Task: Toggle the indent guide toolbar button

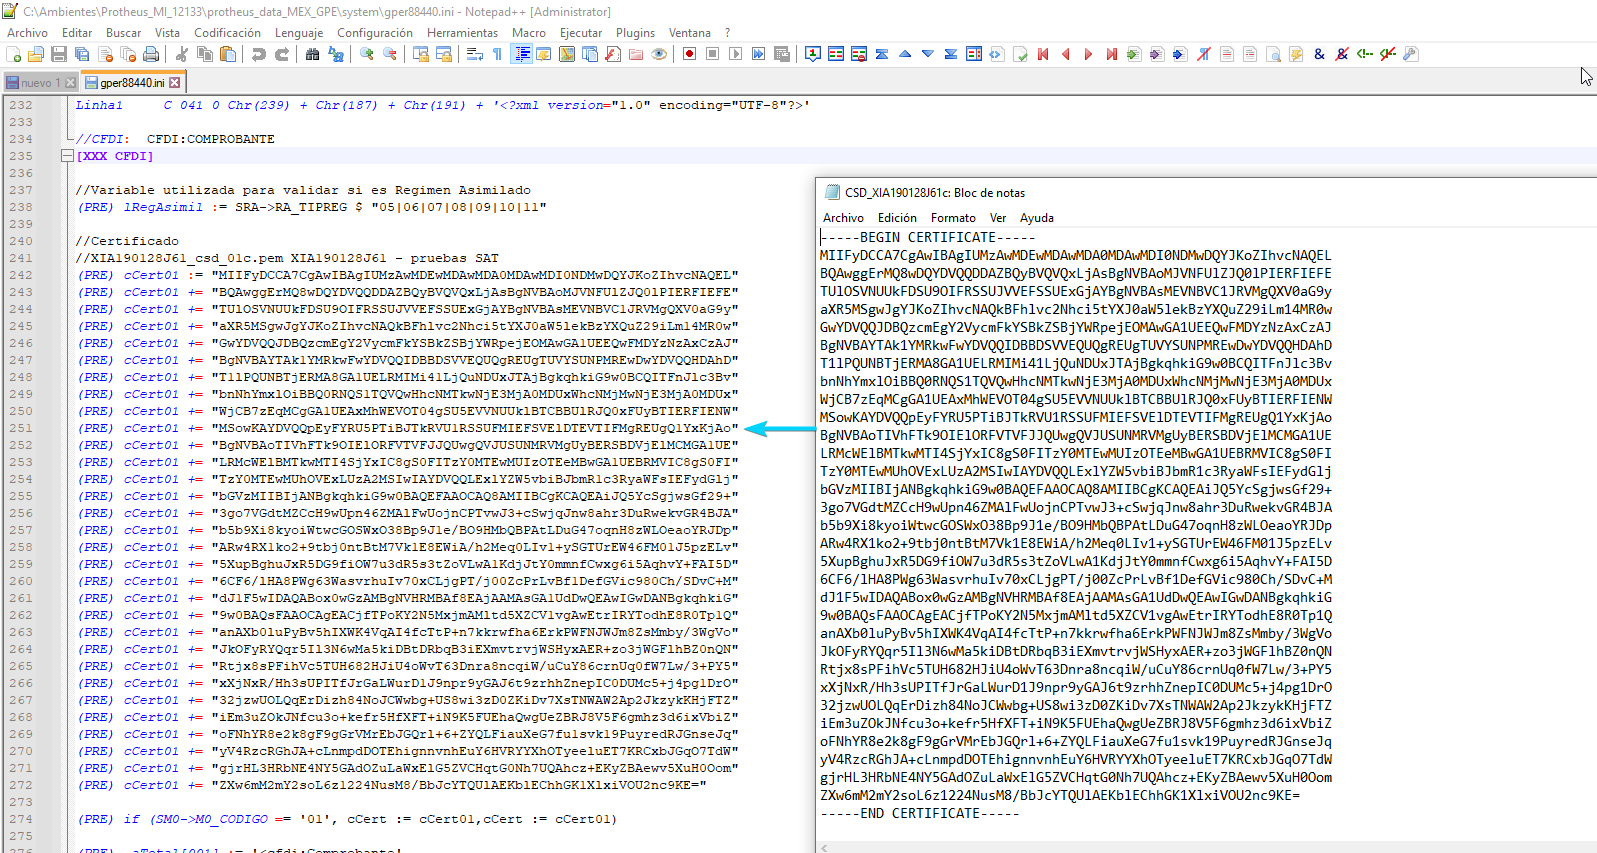Action: tap(521, 54)
